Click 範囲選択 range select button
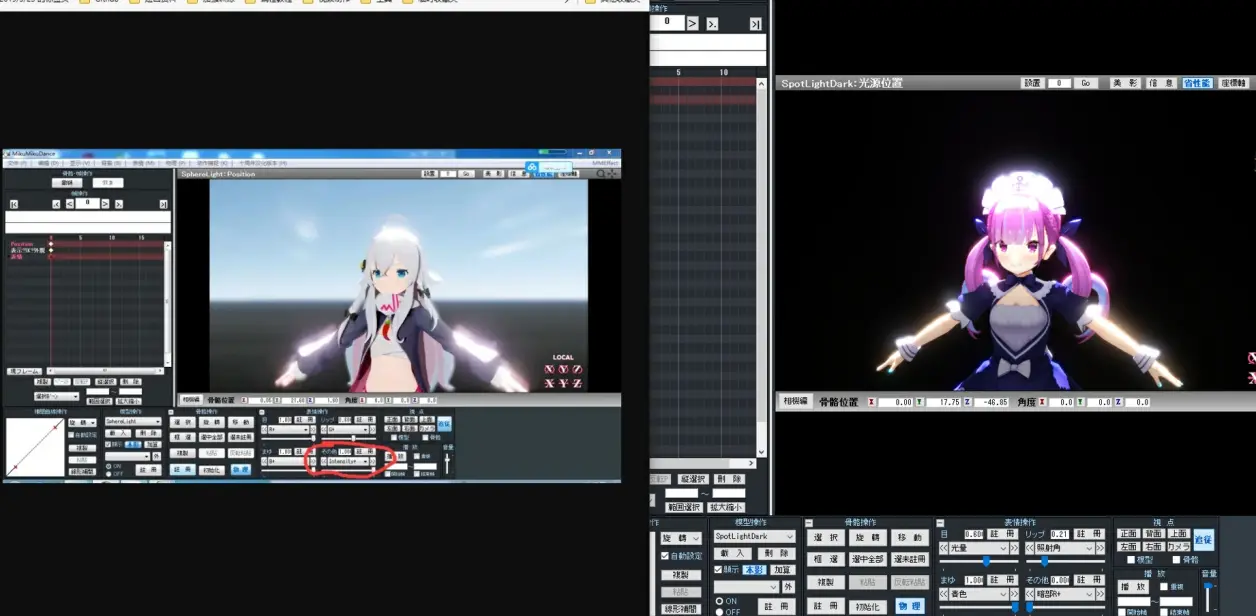Image resolution: width=1256 pixels, height=616 pixels. pyautogui.click(x=682, y=508)
